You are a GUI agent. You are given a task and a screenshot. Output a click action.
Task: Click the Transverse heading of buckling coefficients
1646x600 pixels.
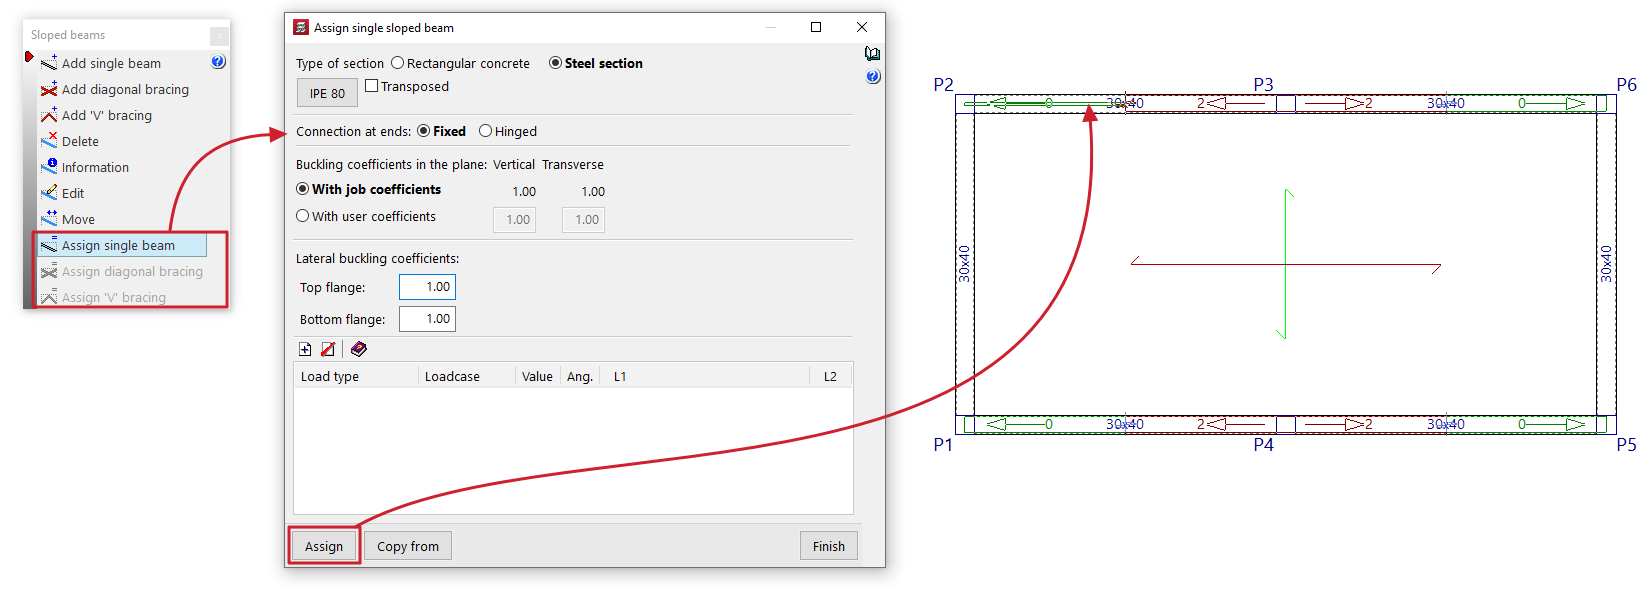click(x=573, y=164)
